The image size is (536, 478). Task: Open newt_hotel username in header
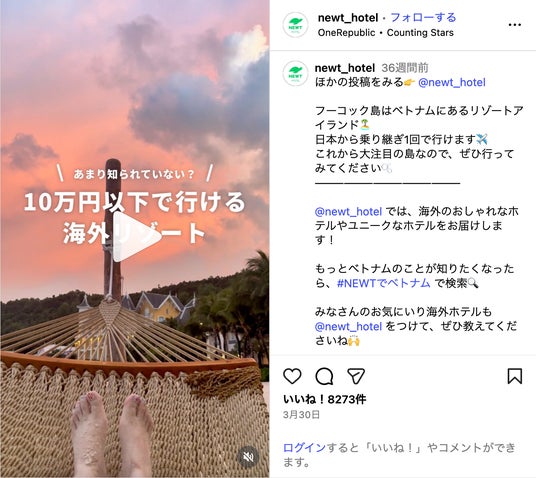pos(348,18)
